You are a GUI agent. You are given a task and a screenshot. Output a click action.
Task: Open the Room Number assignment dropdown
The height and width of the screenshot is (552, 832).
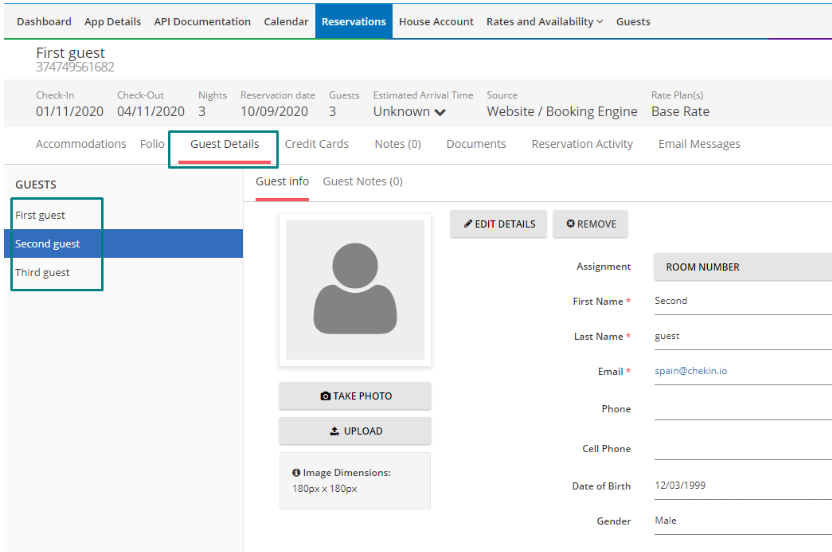741,267
